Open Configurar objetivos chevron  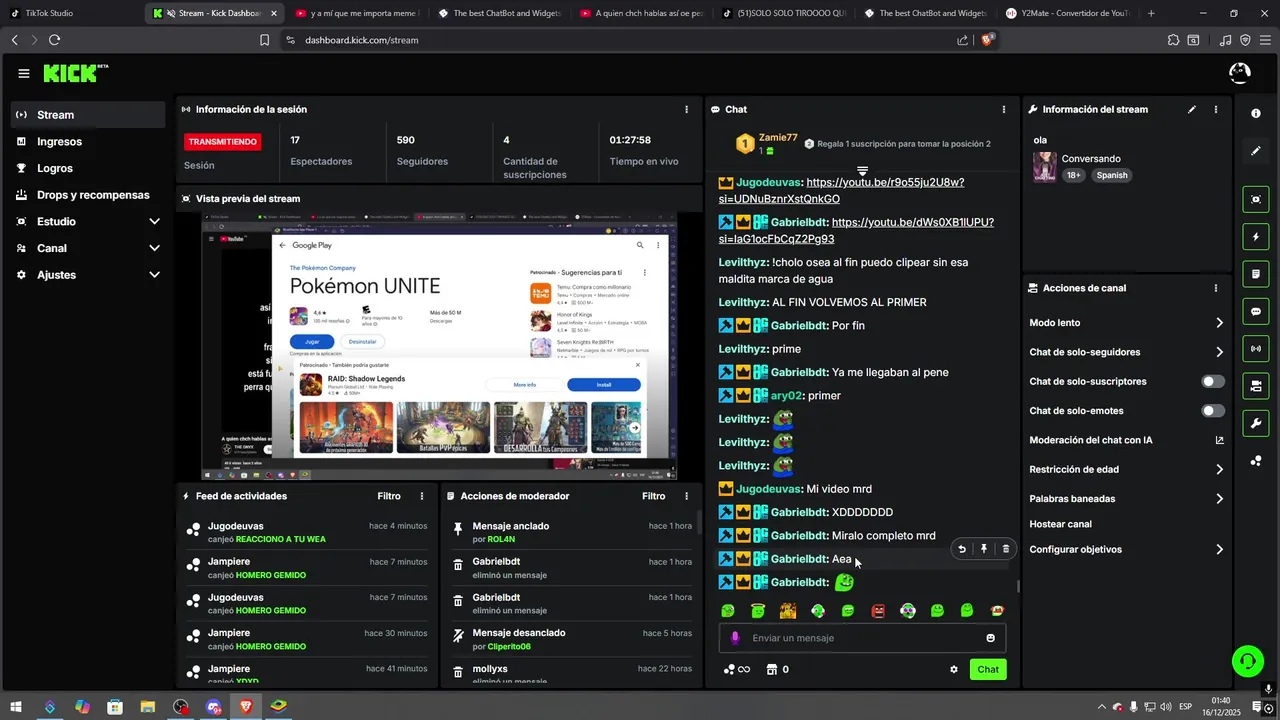(x=1219, y=549)
